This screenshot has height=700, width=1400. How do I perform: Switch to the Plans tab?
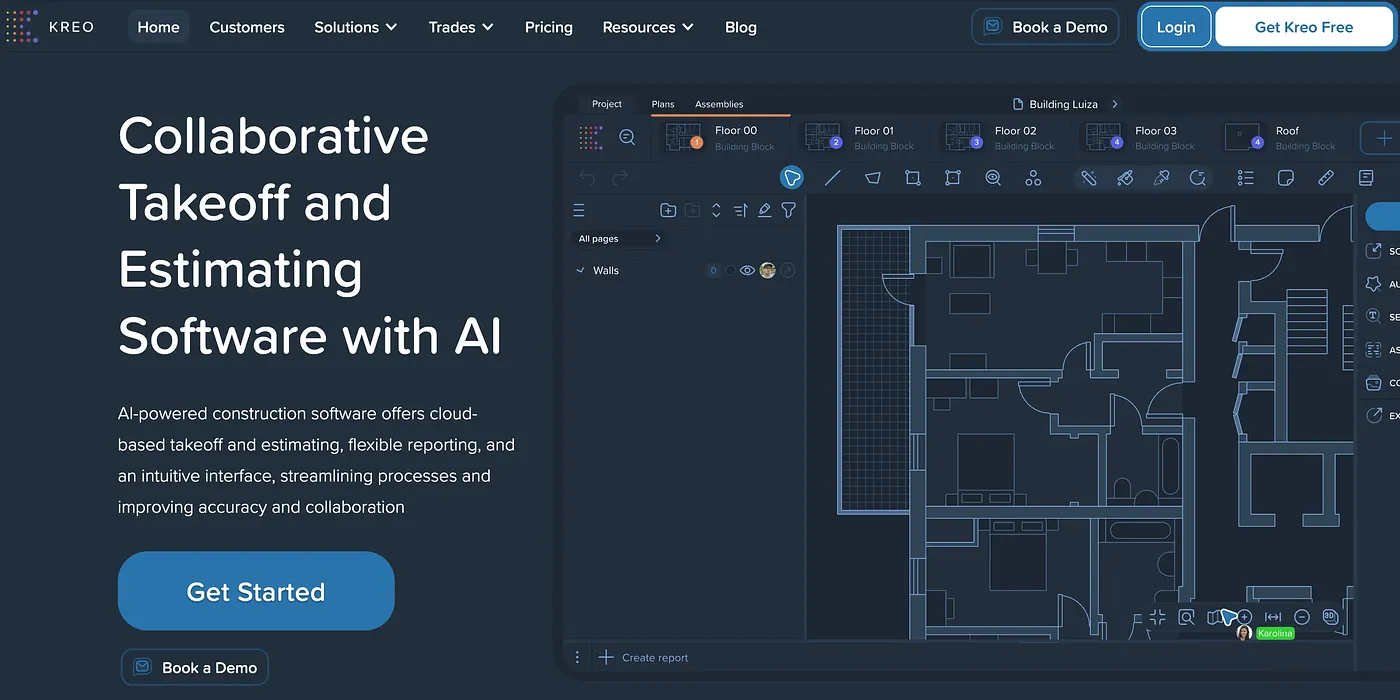point(663,104)
